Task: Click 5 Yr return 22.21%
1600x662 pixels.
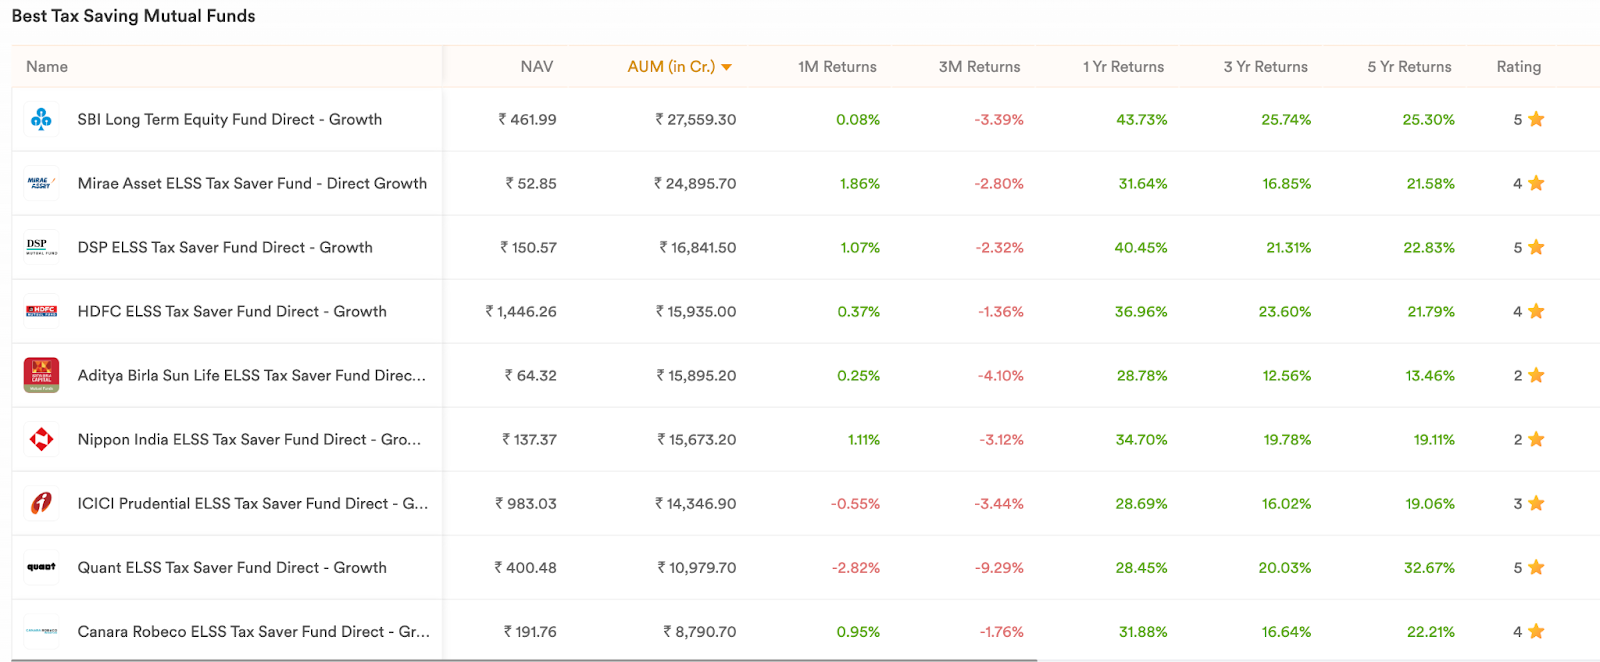Action: [1430, 631]
